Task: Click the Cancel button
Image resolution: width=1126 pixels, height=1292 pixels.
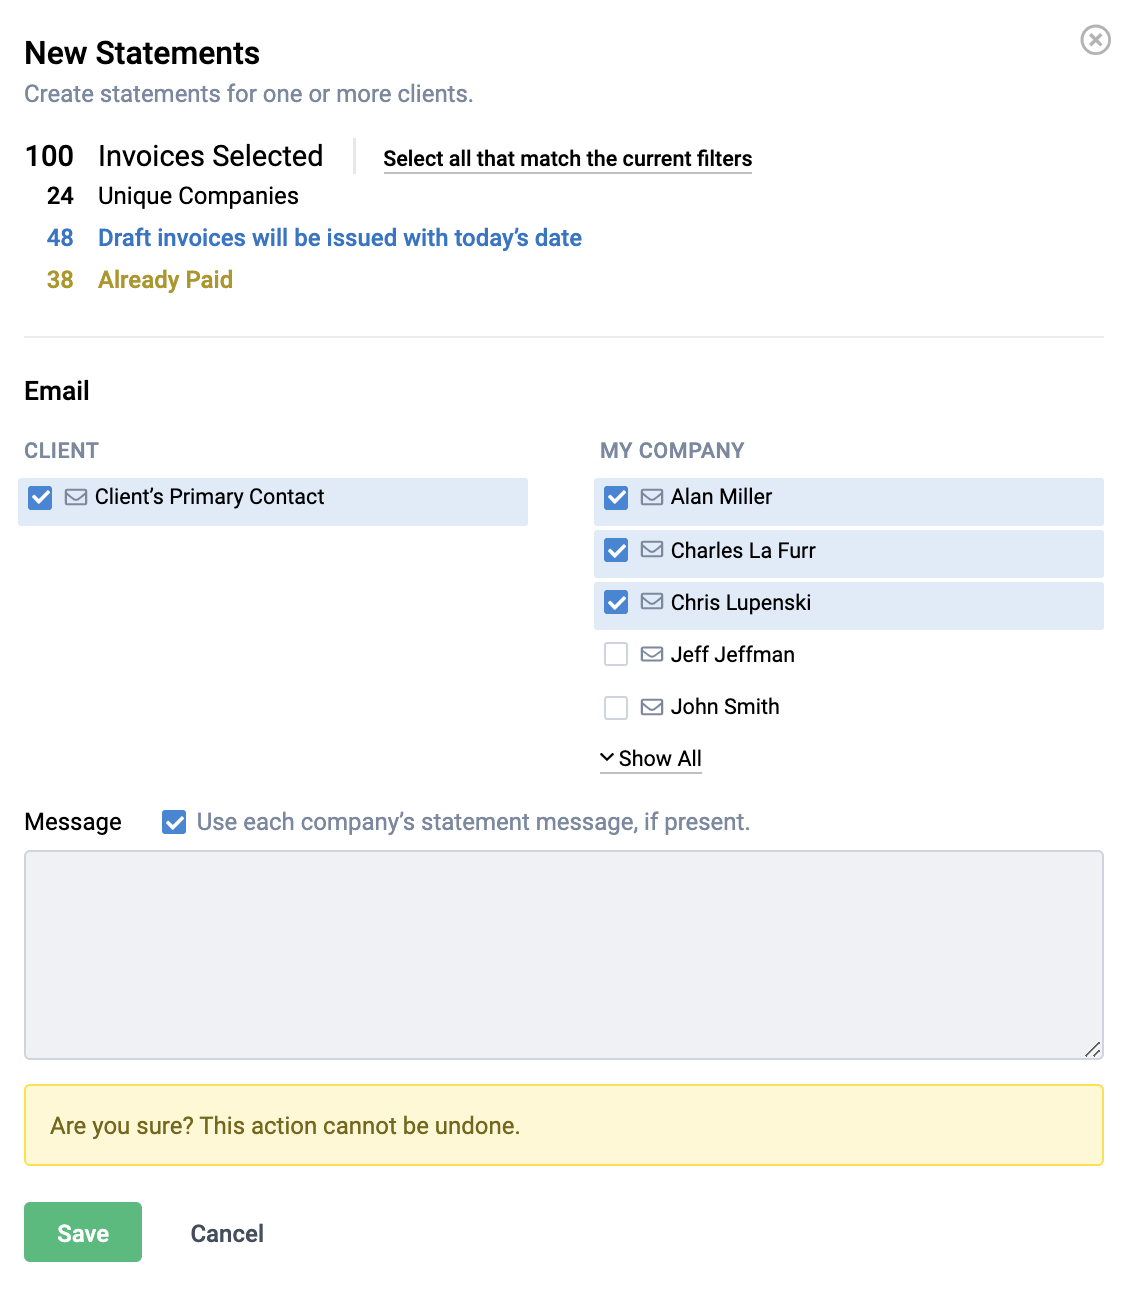Action: [x=227, y=1233]
